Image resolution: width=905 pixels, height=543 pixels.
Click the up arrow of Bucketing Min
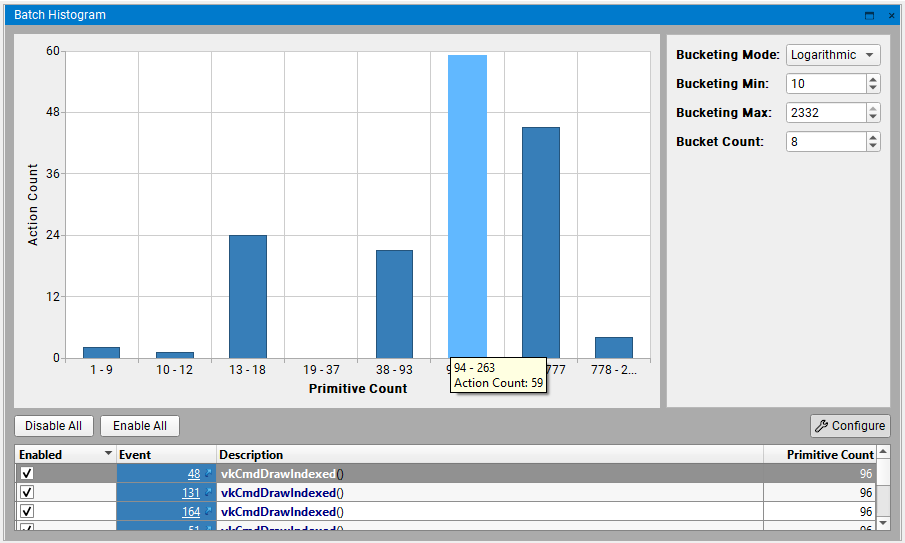pos(873,79)
